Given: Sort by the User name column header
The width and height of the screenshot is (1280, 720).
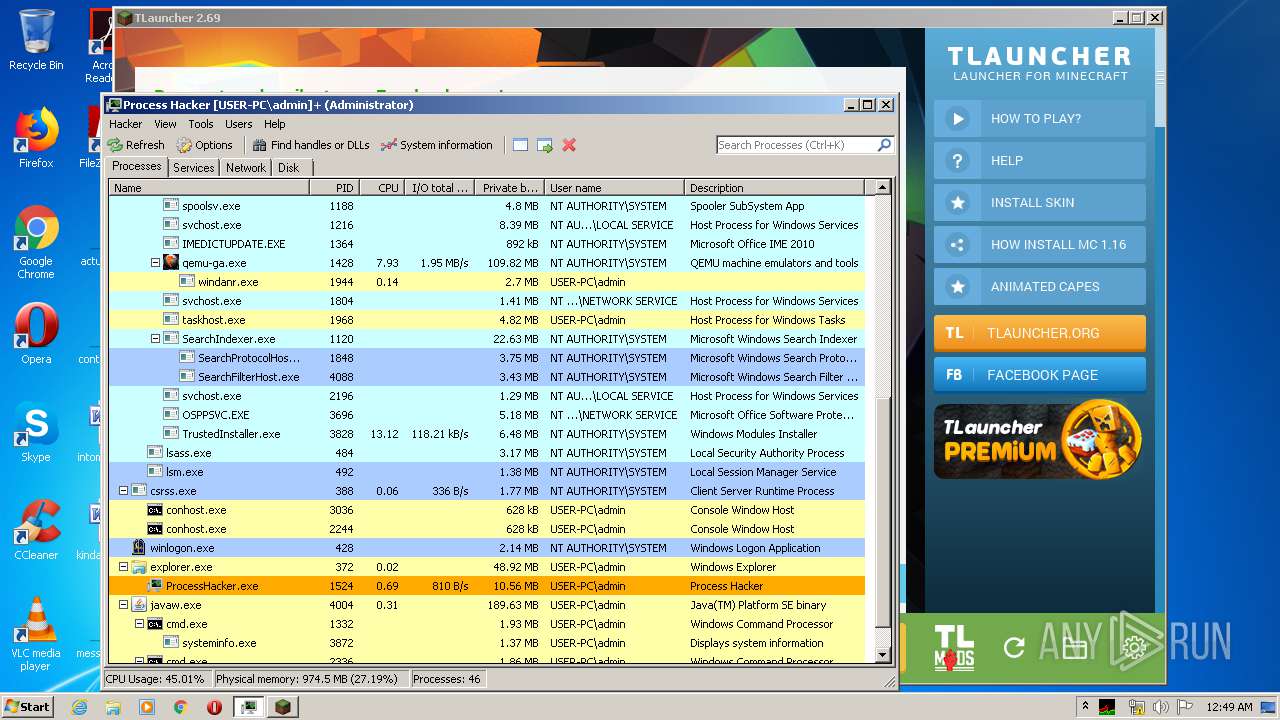Looking at the screenshot, I should [614, 188].
